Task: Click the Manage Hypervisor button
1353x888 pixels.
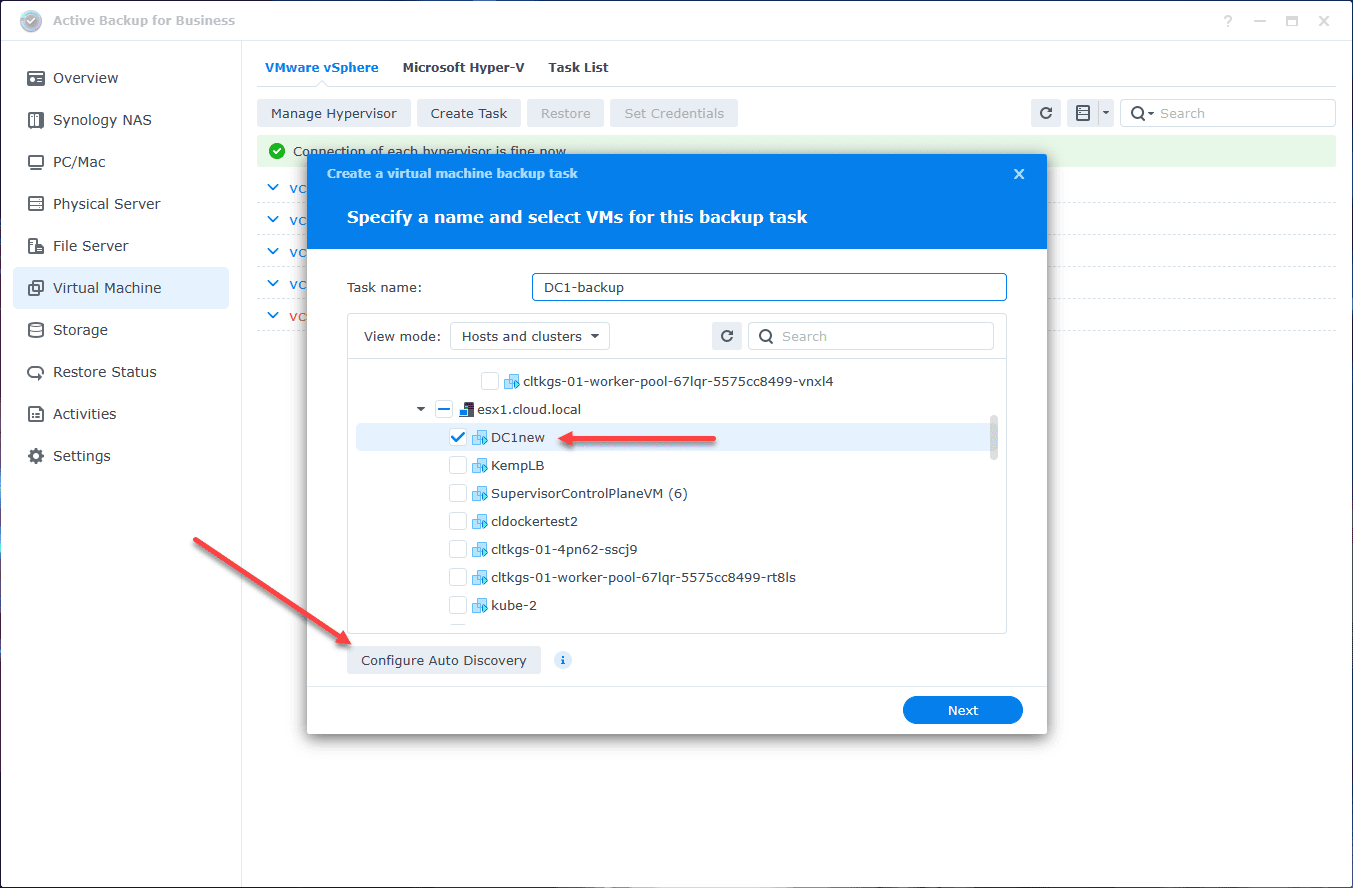Action: [x=334, y=113]
